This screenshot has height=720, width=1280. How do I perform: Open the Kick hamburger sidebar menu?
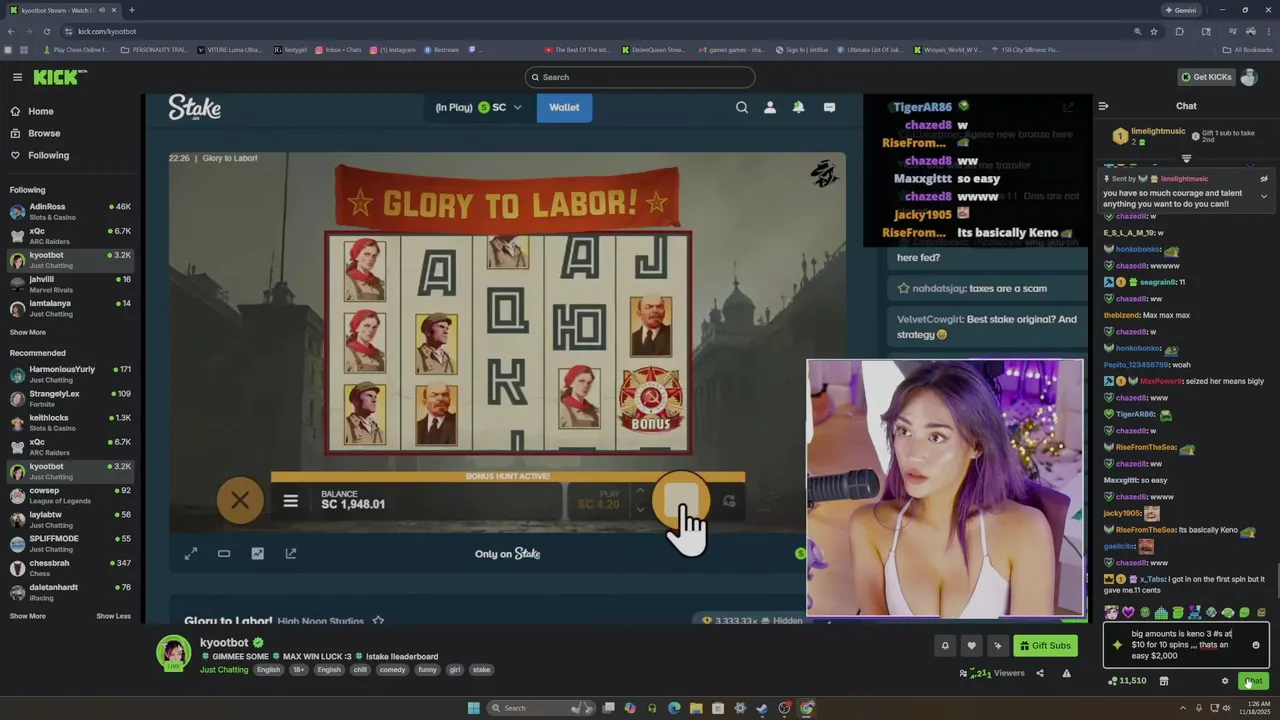tap(17, 77)
